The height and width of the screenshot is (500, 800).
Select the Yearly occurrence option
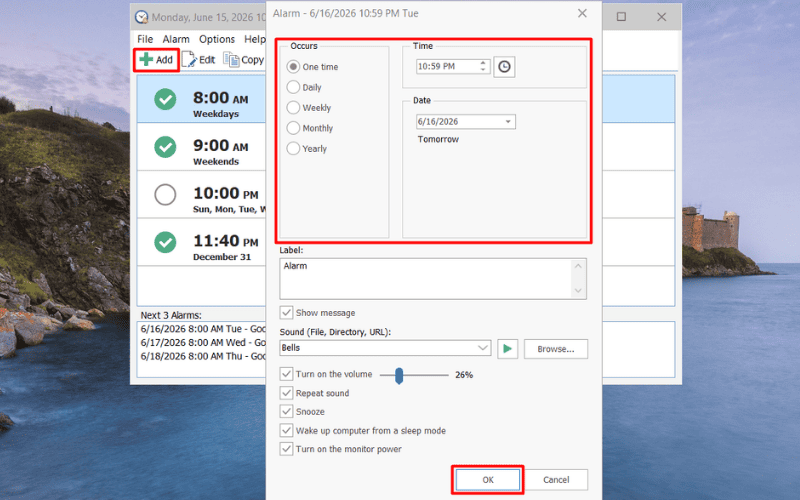pyautogui.click(x=293, y=148)
